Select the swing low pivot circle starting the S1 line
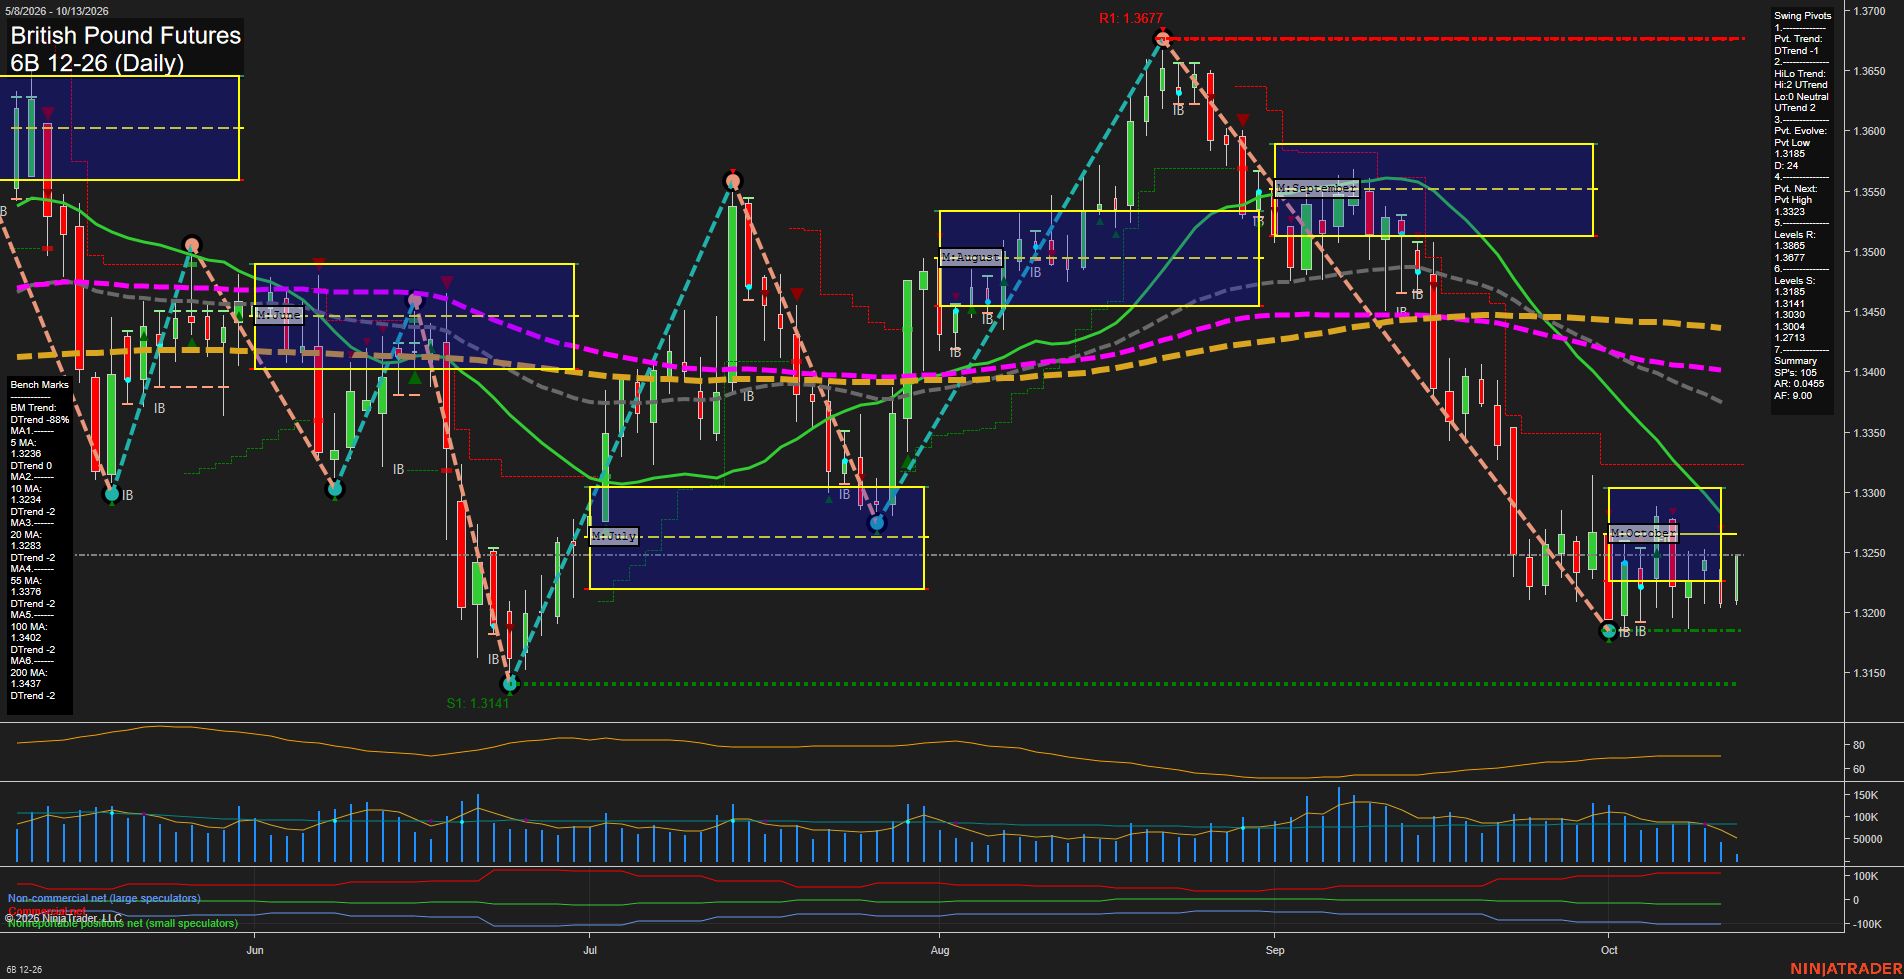This screenshot has width=1904, height=979. pos(510,684)
